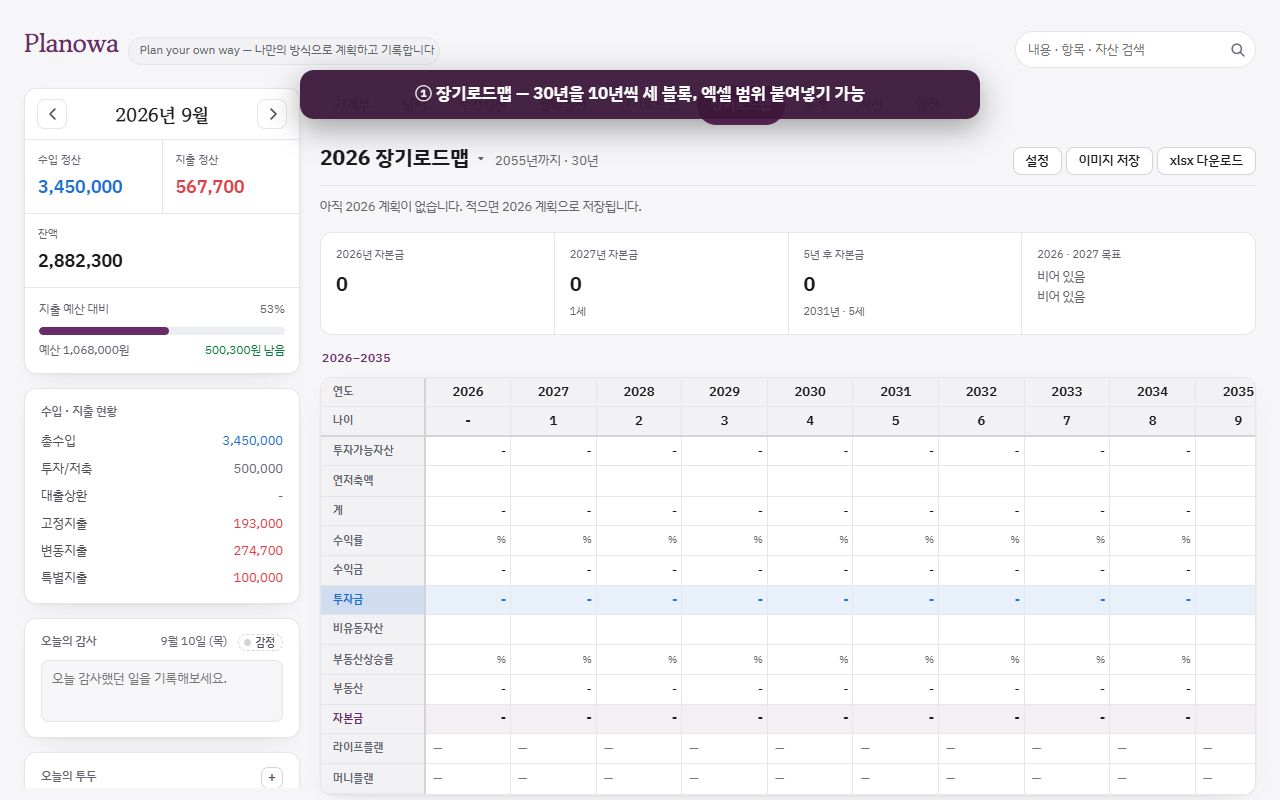Click the search magnifier icon
This screenshot has width=1280, height=800.
click(x=1238, y=50)
